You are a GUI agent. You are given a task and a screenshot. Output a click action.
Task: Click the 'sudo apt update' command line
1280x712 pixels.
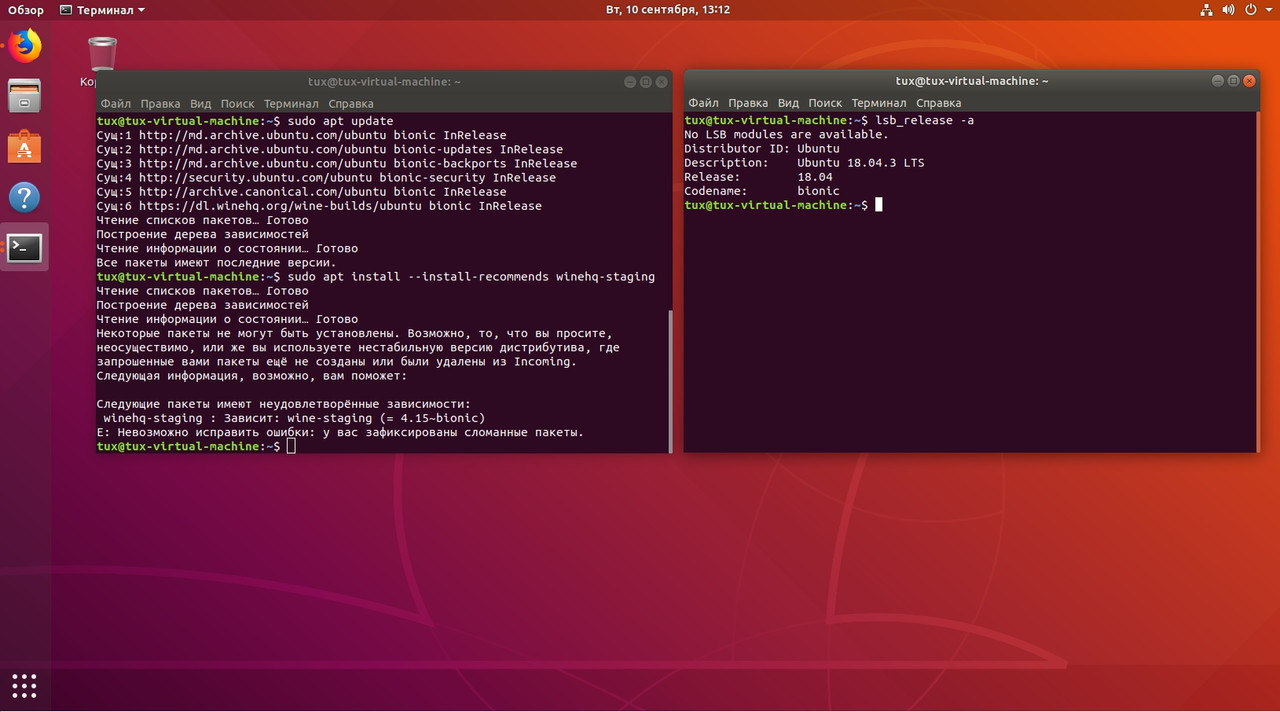pos(245,121)
